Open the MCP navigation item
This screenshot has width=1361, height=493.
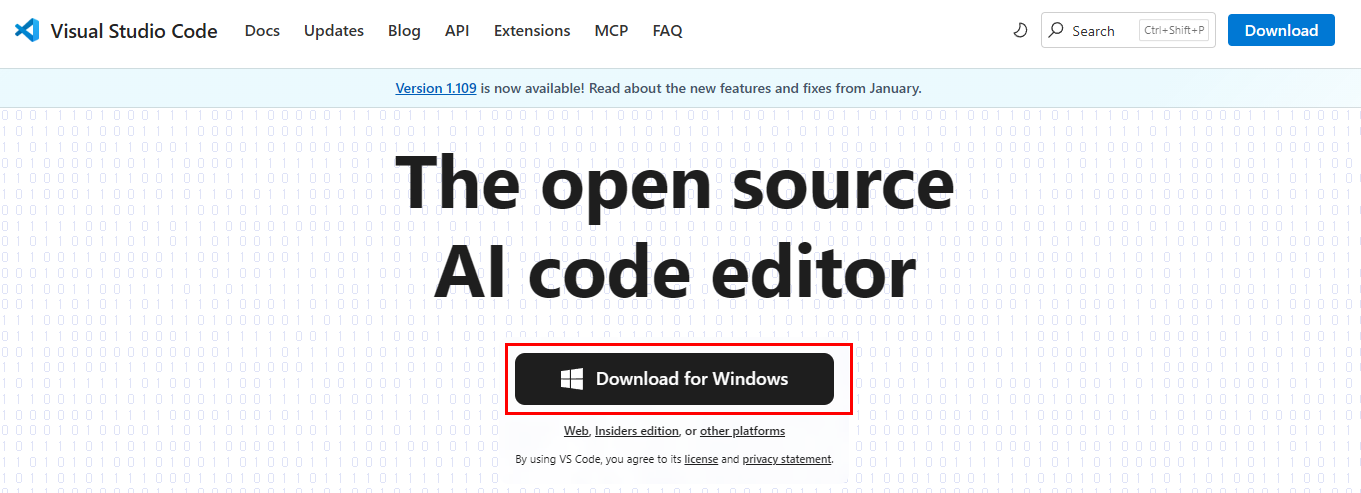click(x=611, y=30)
